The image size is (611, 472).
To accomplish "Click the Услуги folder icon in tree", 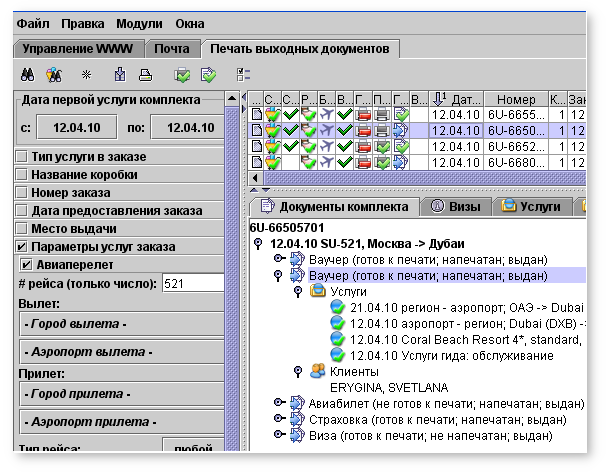I will [x=317, y=291].
